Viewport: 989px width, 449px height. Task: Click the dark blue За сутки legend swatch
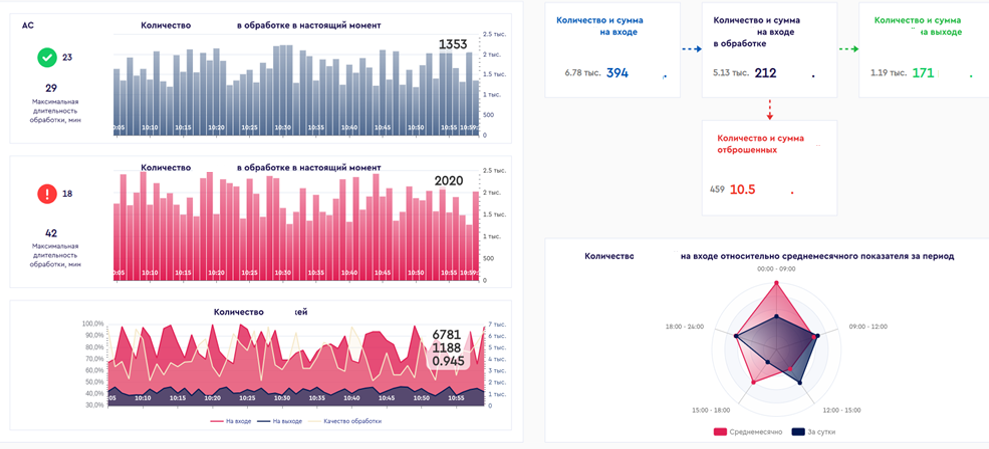[798, 432]
